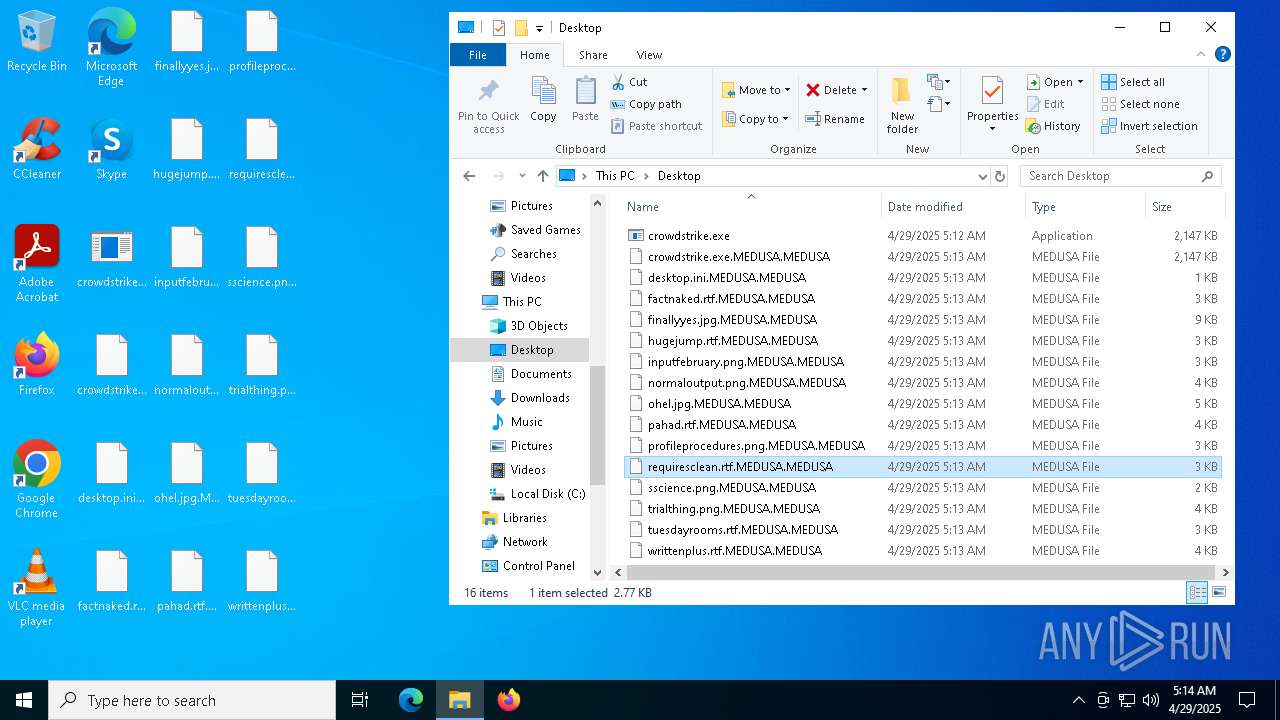Select Saved Games in navigation pane
Viewport: 1280px width, 720px height.
(535, 230)
